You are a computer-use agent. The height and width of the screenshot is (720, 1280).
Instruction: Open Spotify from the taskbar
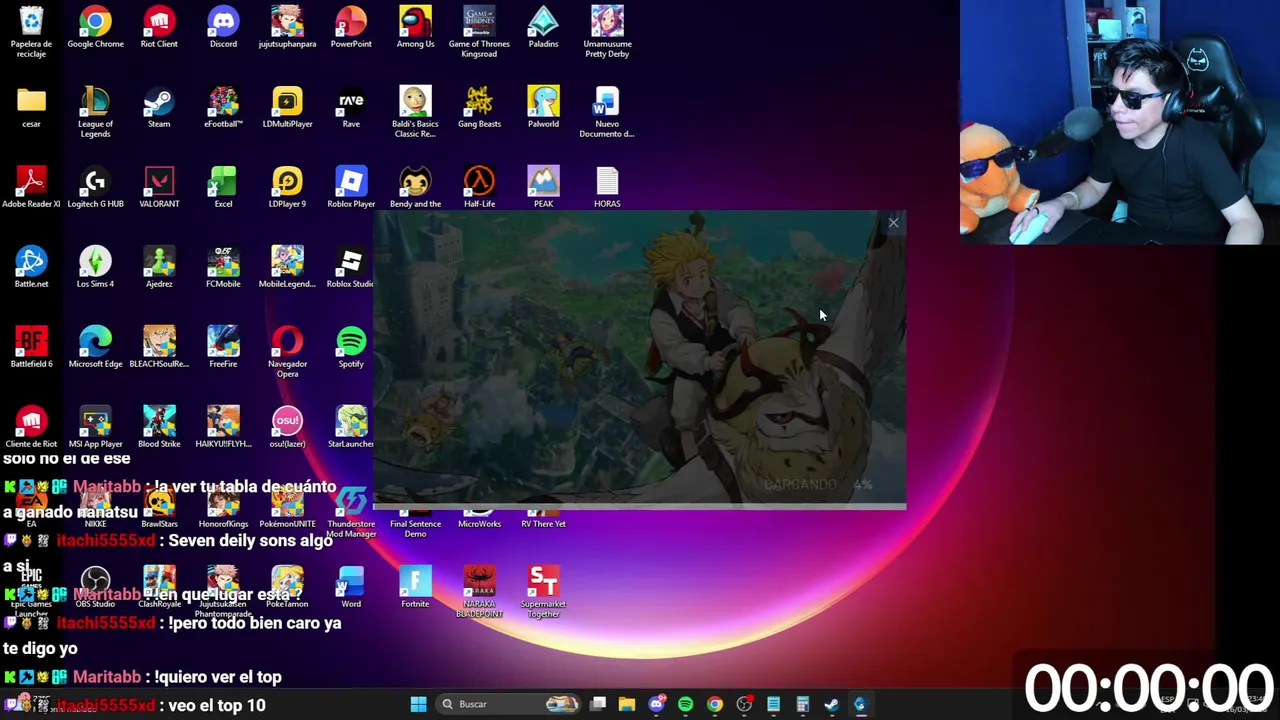tap(685, 704)
